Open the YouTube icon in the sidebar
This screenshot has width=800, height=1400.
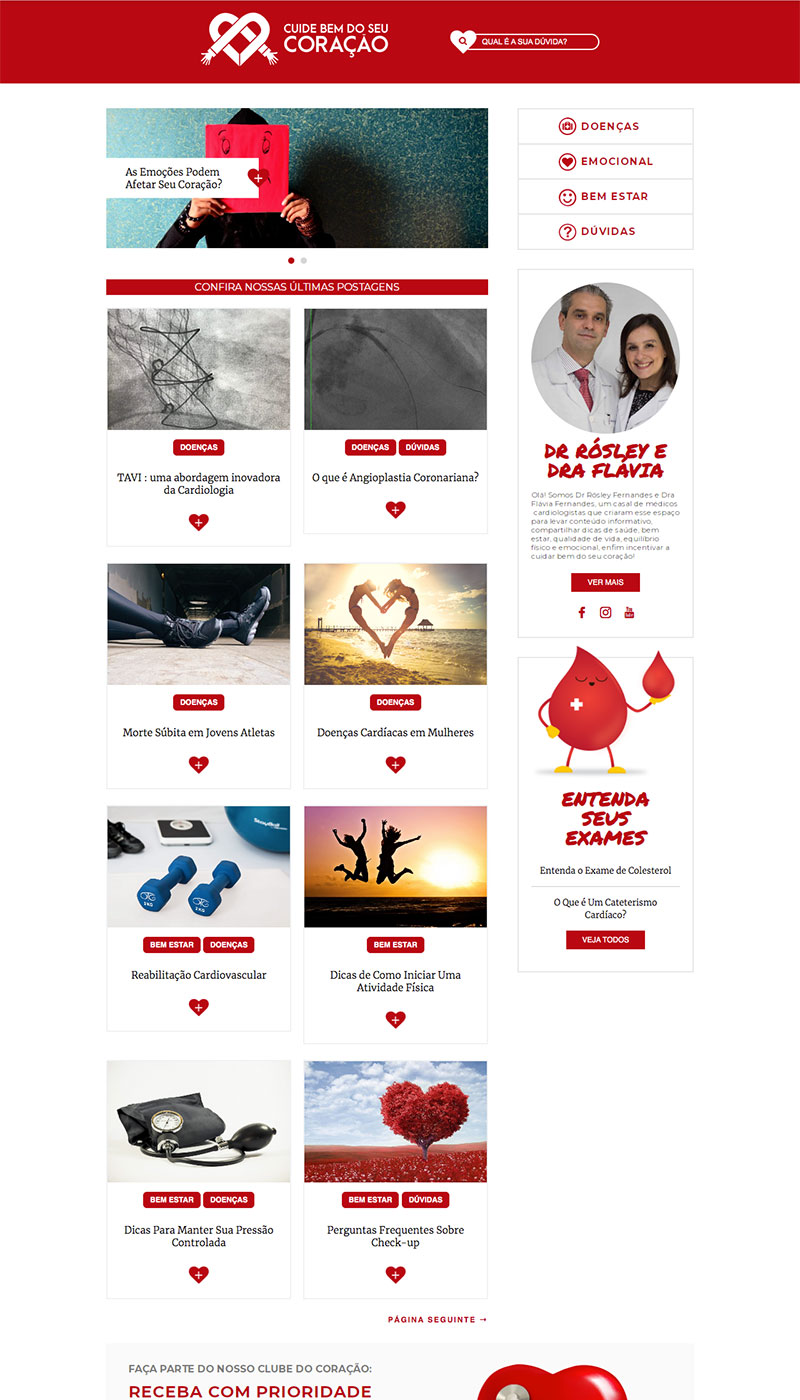tap(629, 613)
